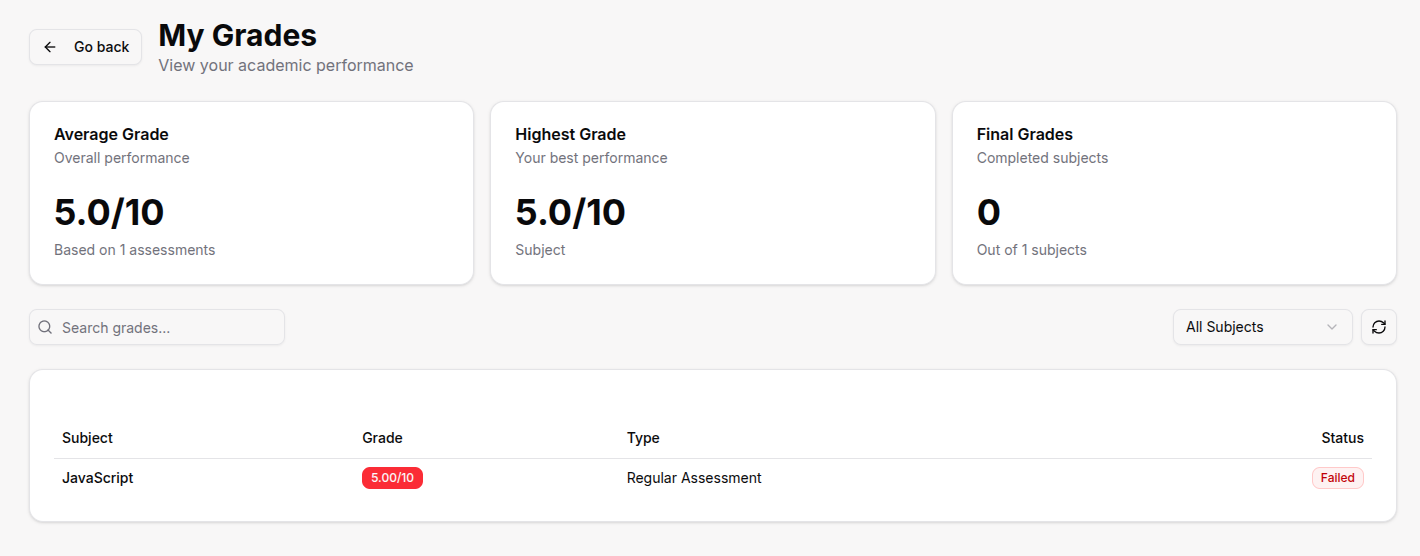This screenshot has width=1420, height=556.
Task: Click the Subject column header
Action: 87,438
